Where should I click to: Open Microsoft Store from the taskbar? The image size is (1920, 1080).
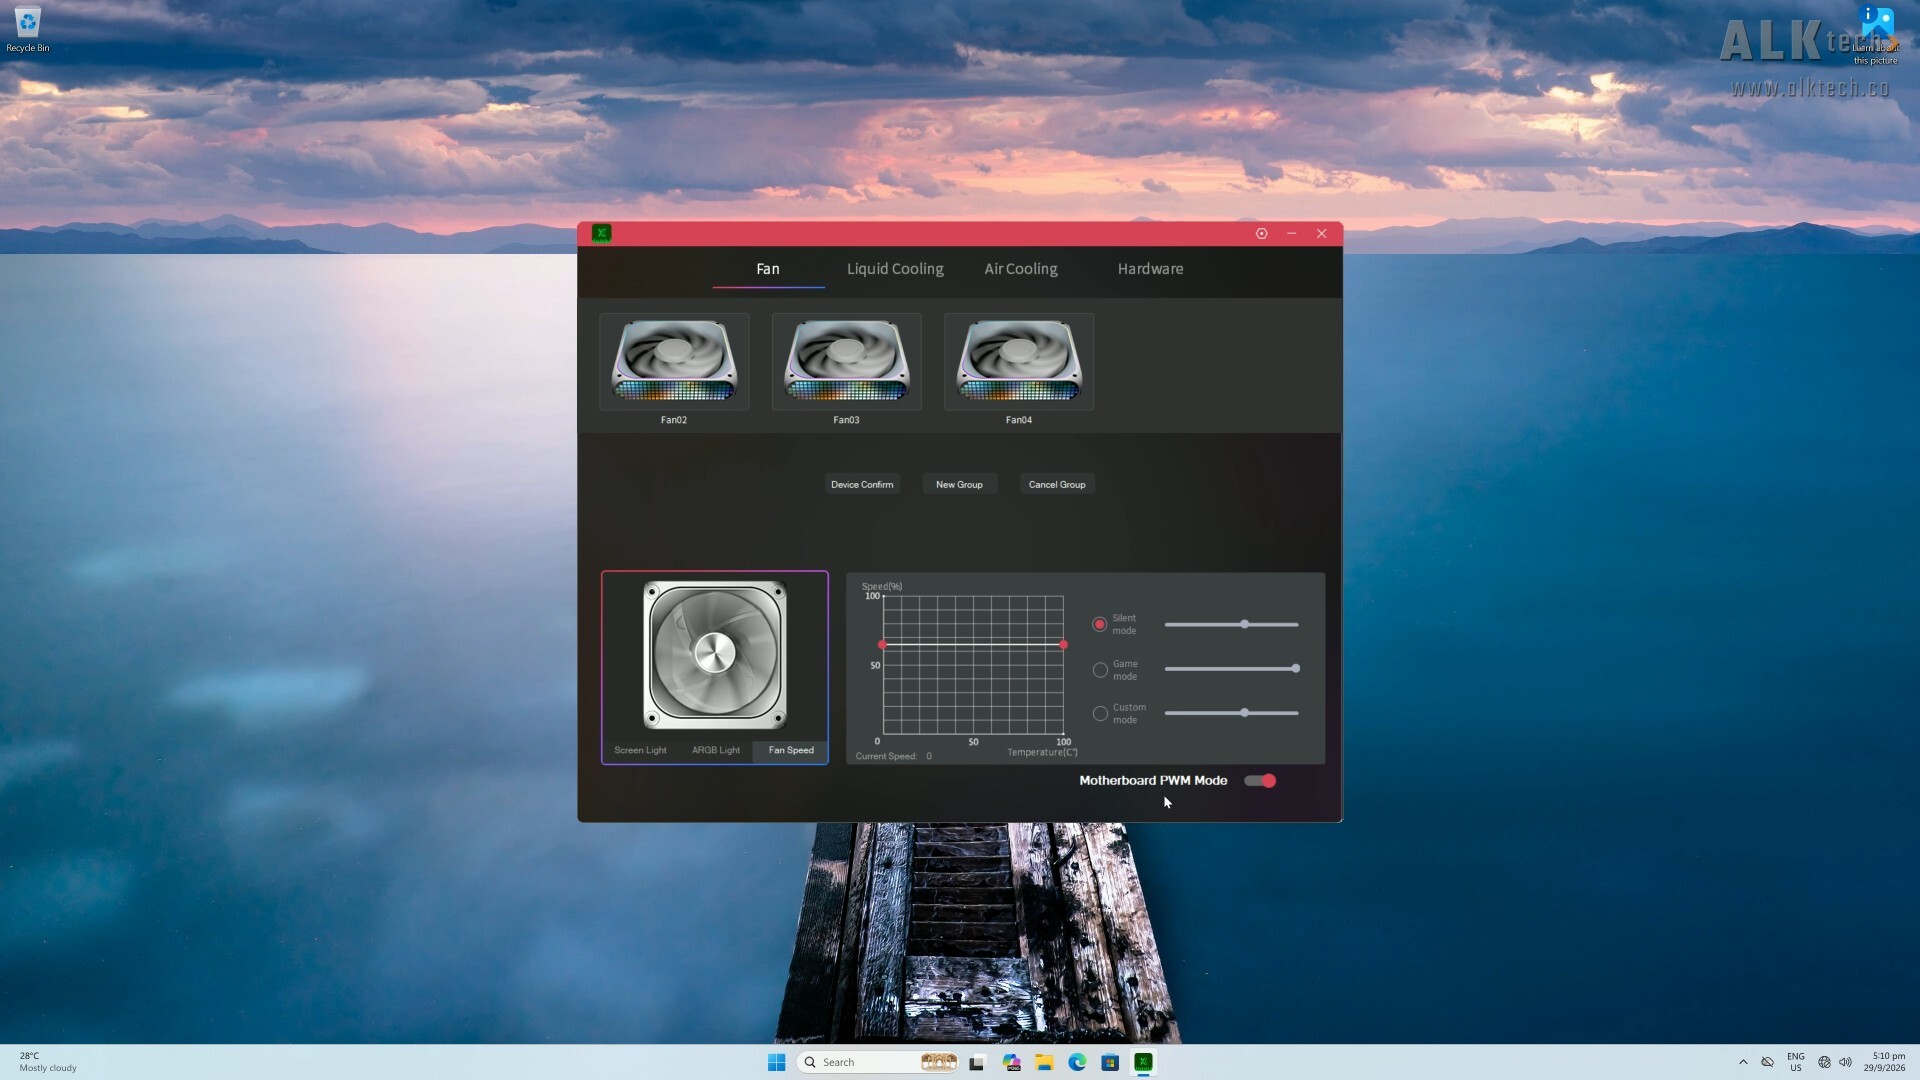pos(1110,1062)
